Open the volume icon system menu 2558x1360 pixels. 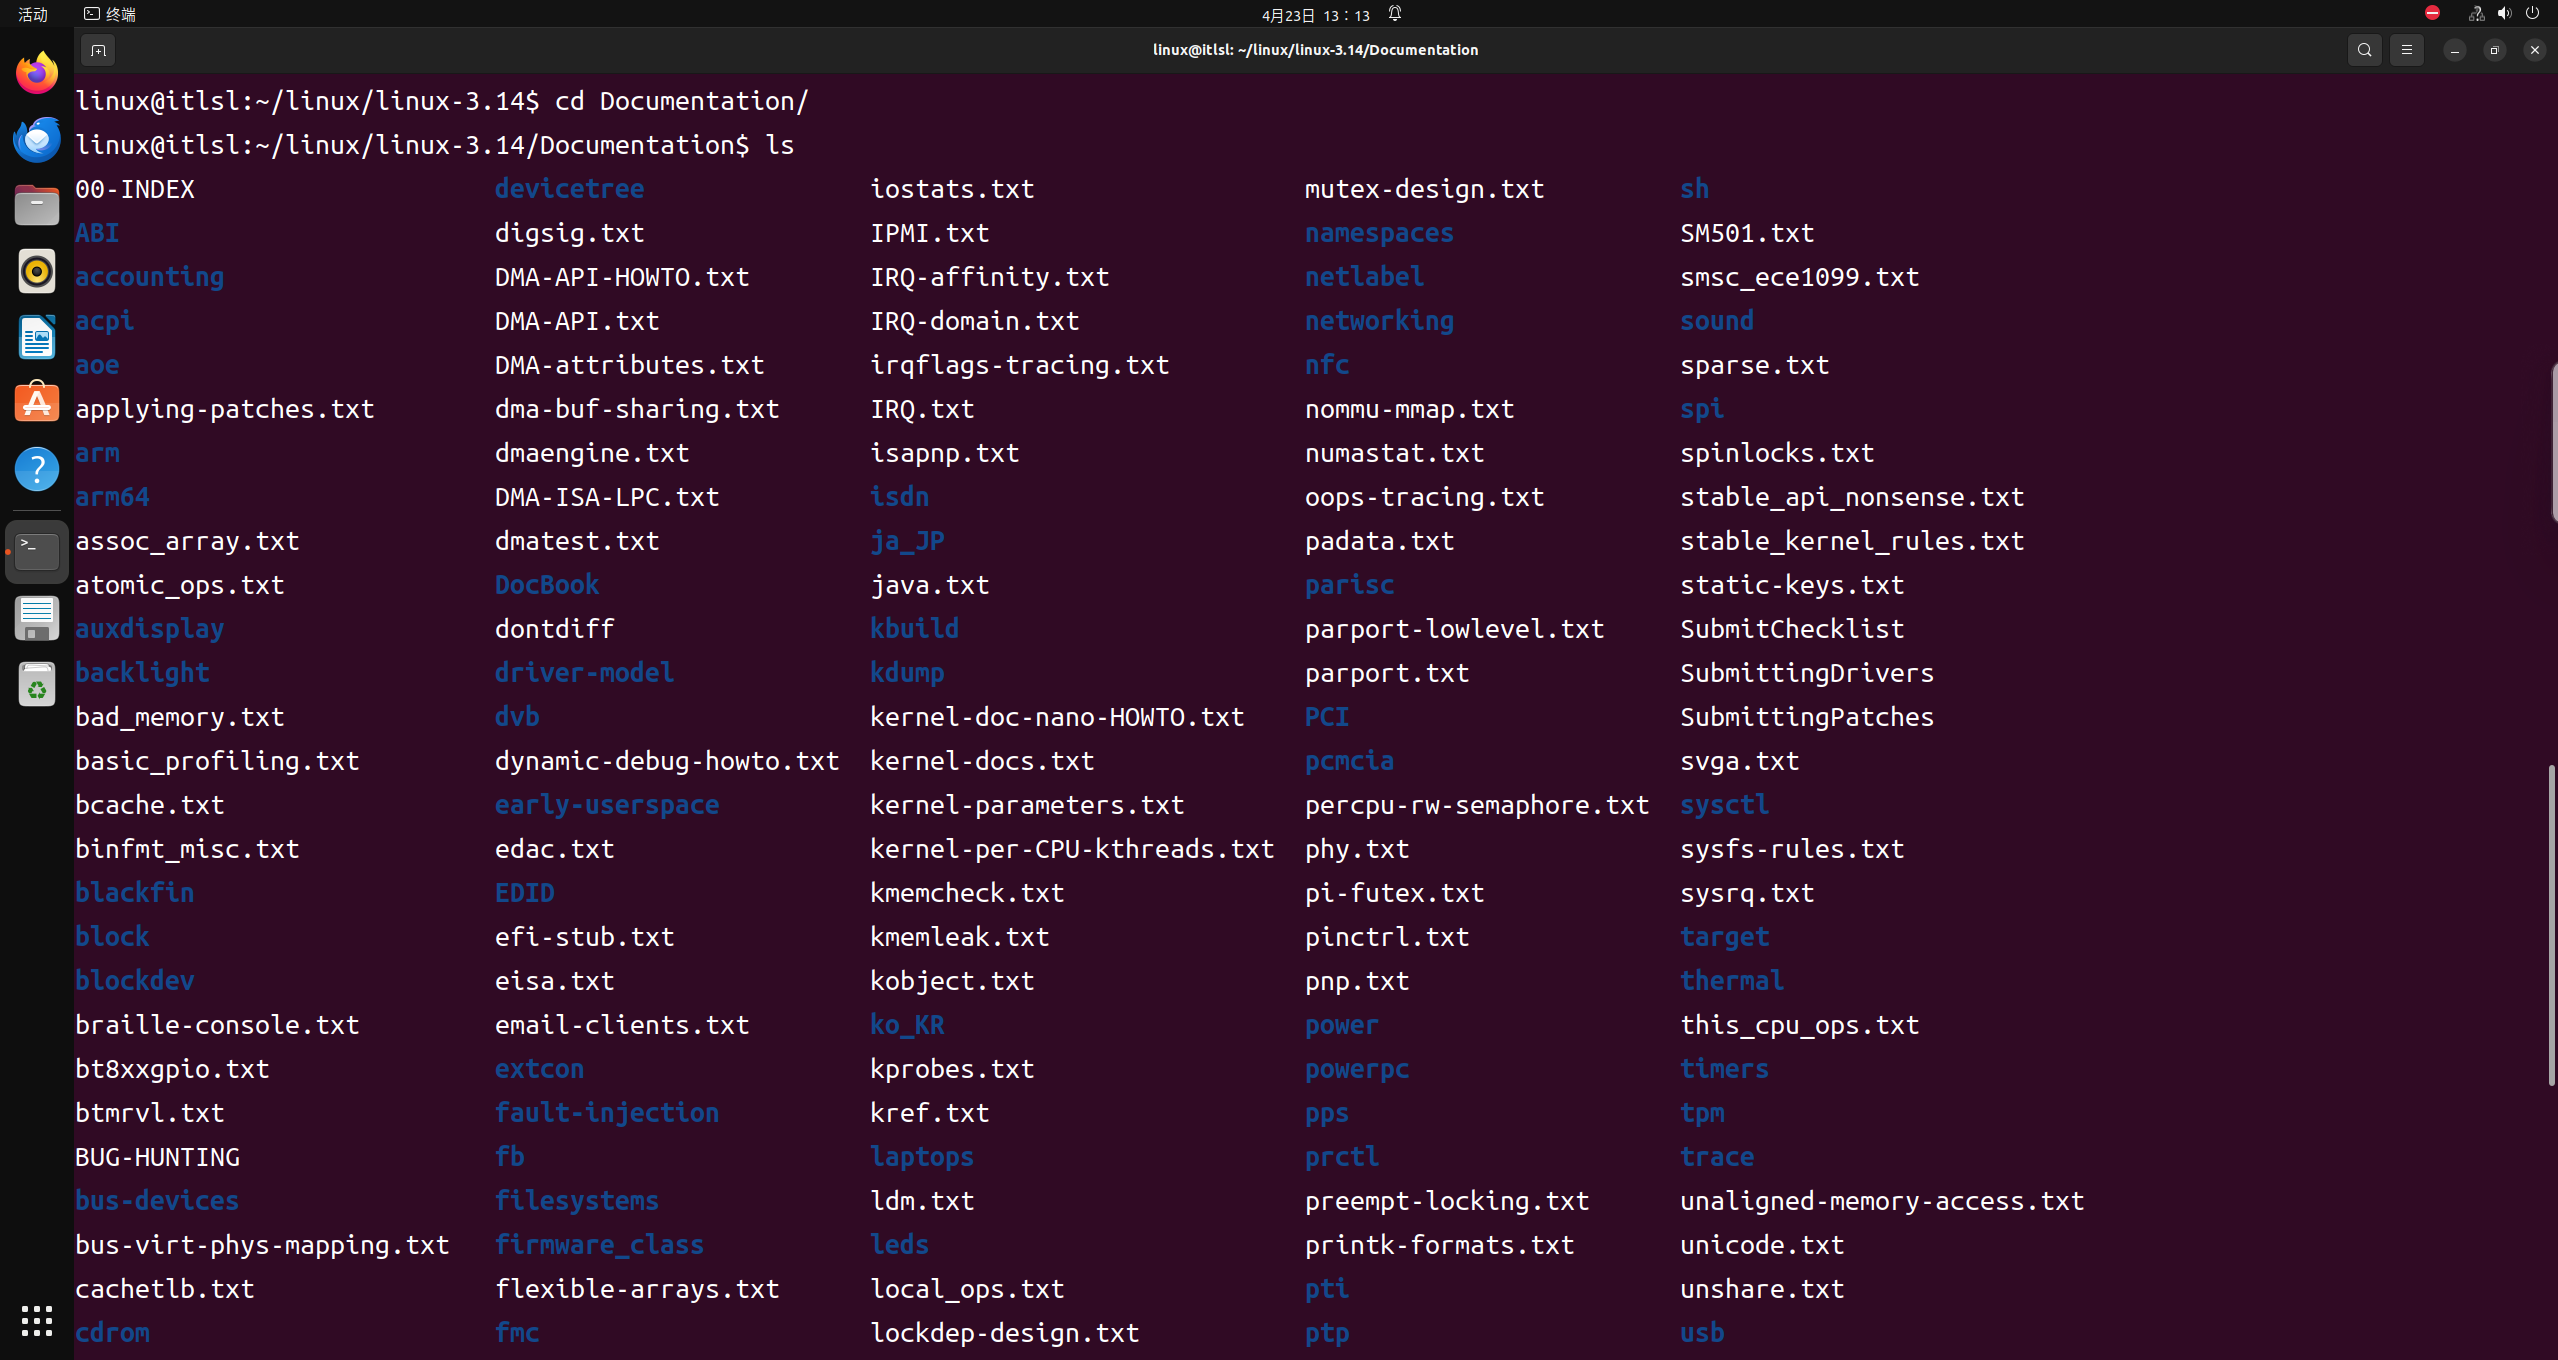[2504, 14]
